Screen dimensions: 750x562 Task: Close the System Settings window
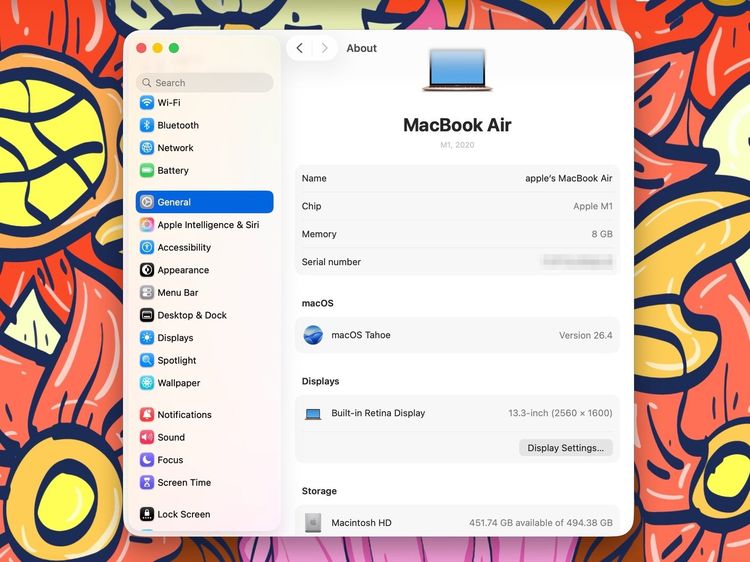pos(141,48)
